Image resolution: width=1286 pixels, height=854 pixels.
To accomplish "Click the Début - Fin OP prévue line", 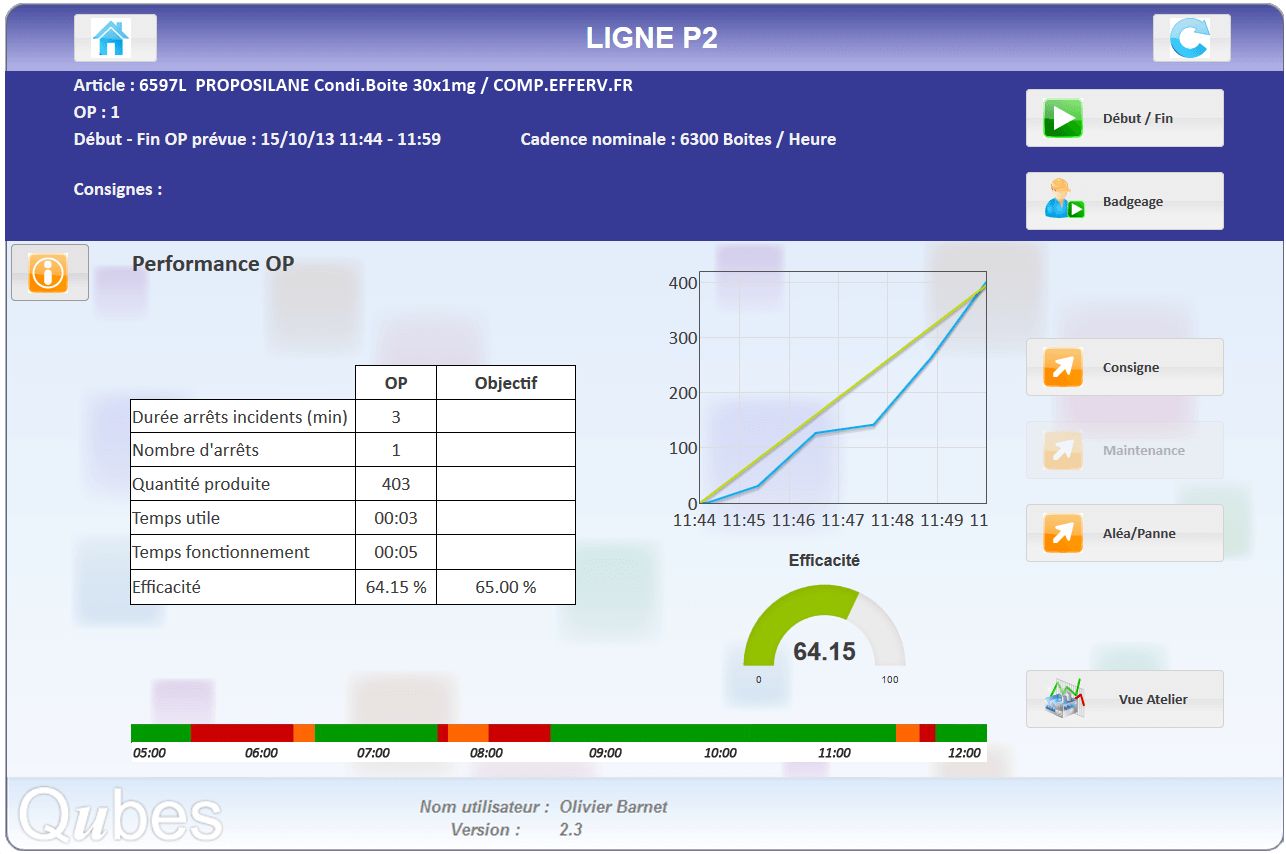I will pos(257,139).
